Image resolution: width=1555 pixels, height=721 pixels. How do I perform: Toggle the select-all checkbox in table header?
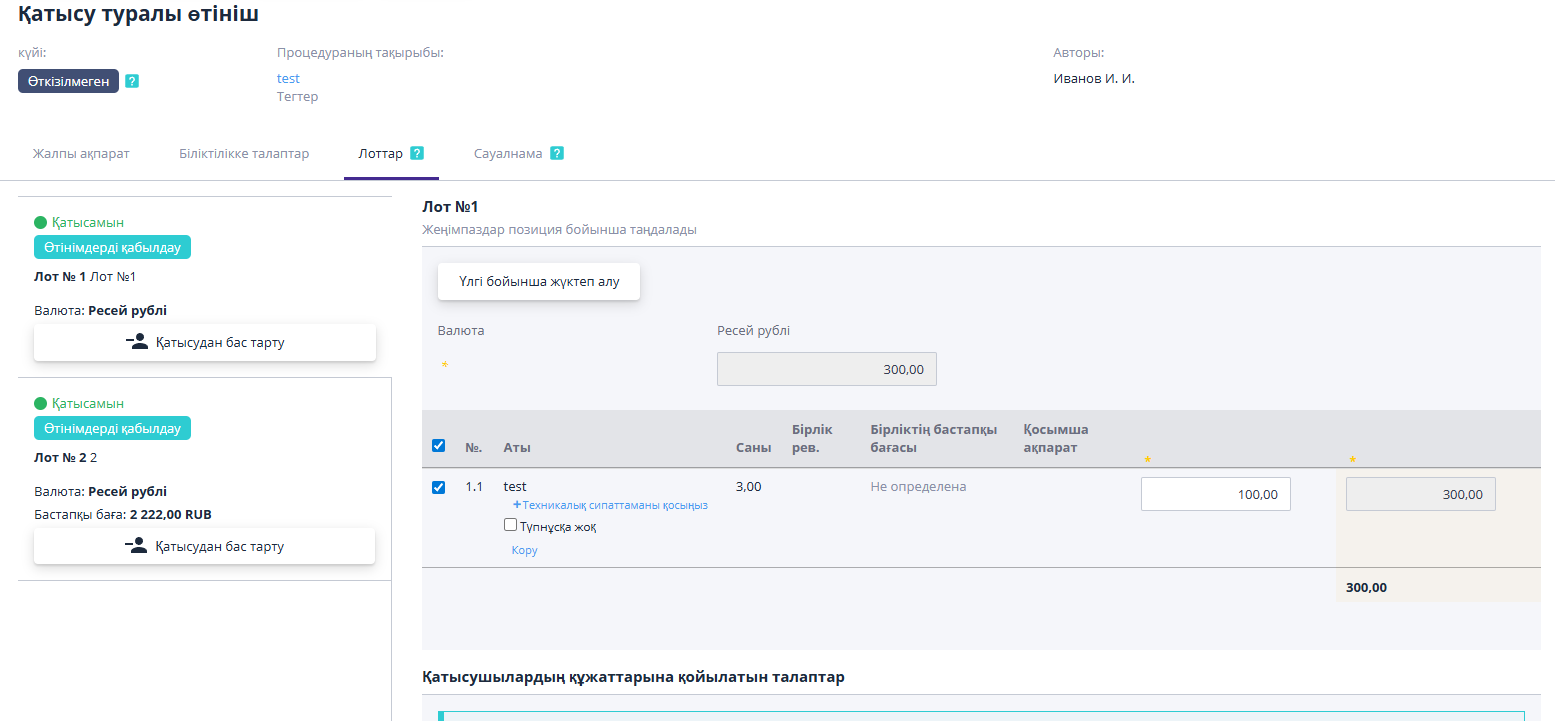click(438, 446)
